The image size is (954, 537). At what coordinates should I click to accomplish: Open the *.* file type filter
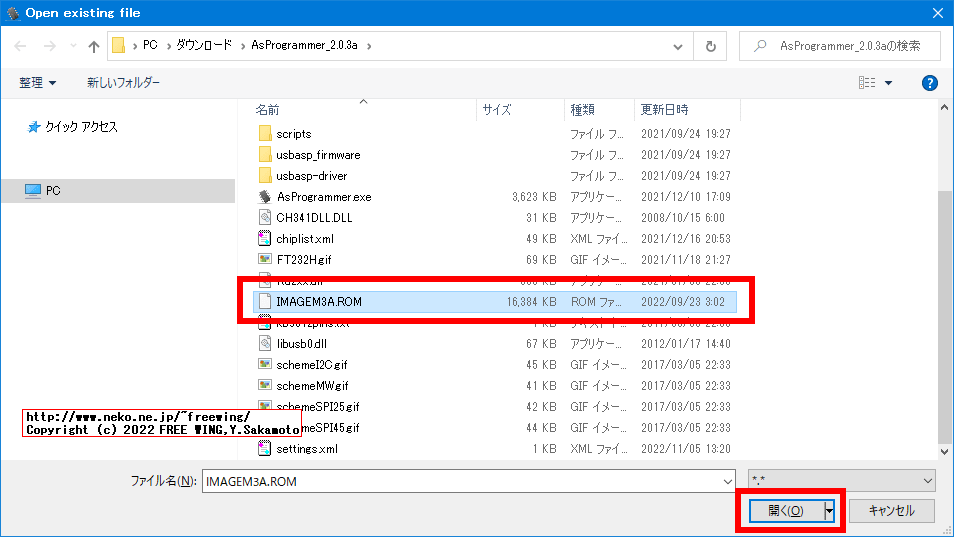coord(841,480)
